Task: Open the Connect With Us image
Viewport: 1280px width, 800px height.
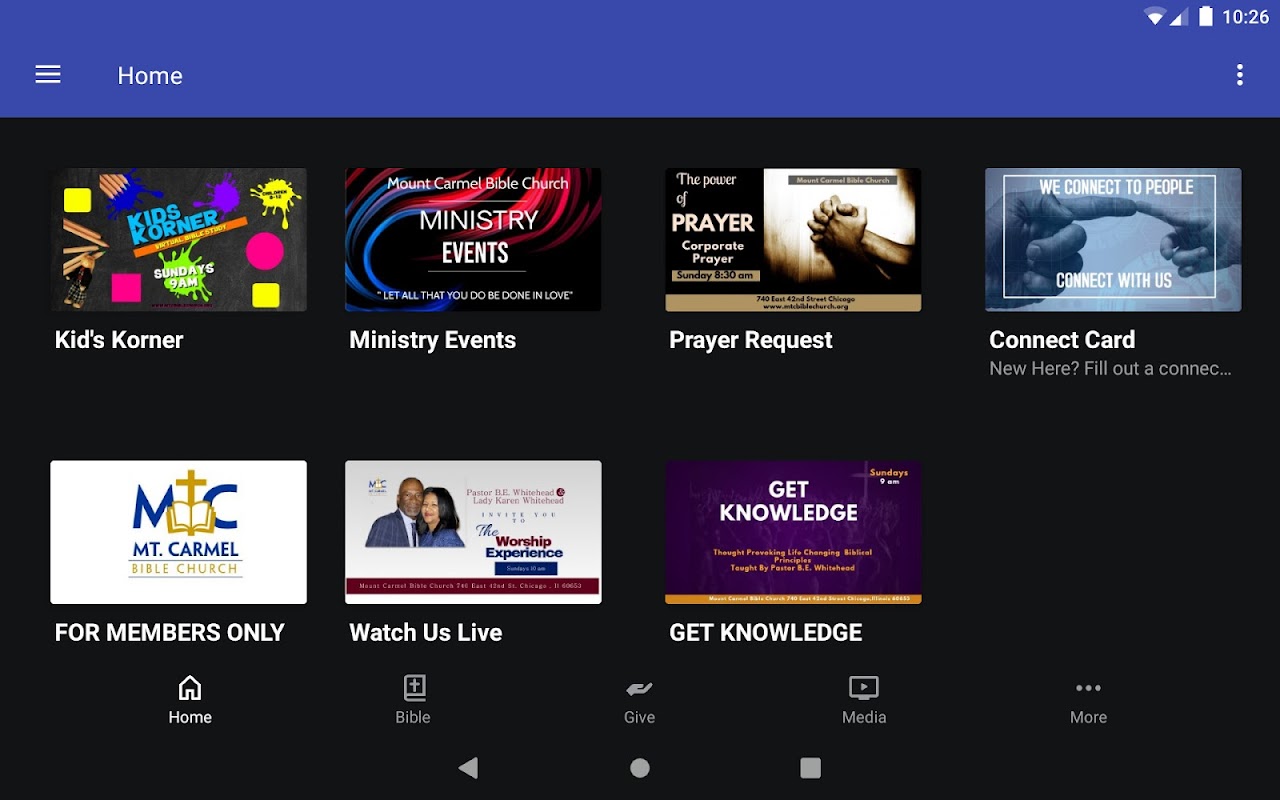Action: 1113,240
